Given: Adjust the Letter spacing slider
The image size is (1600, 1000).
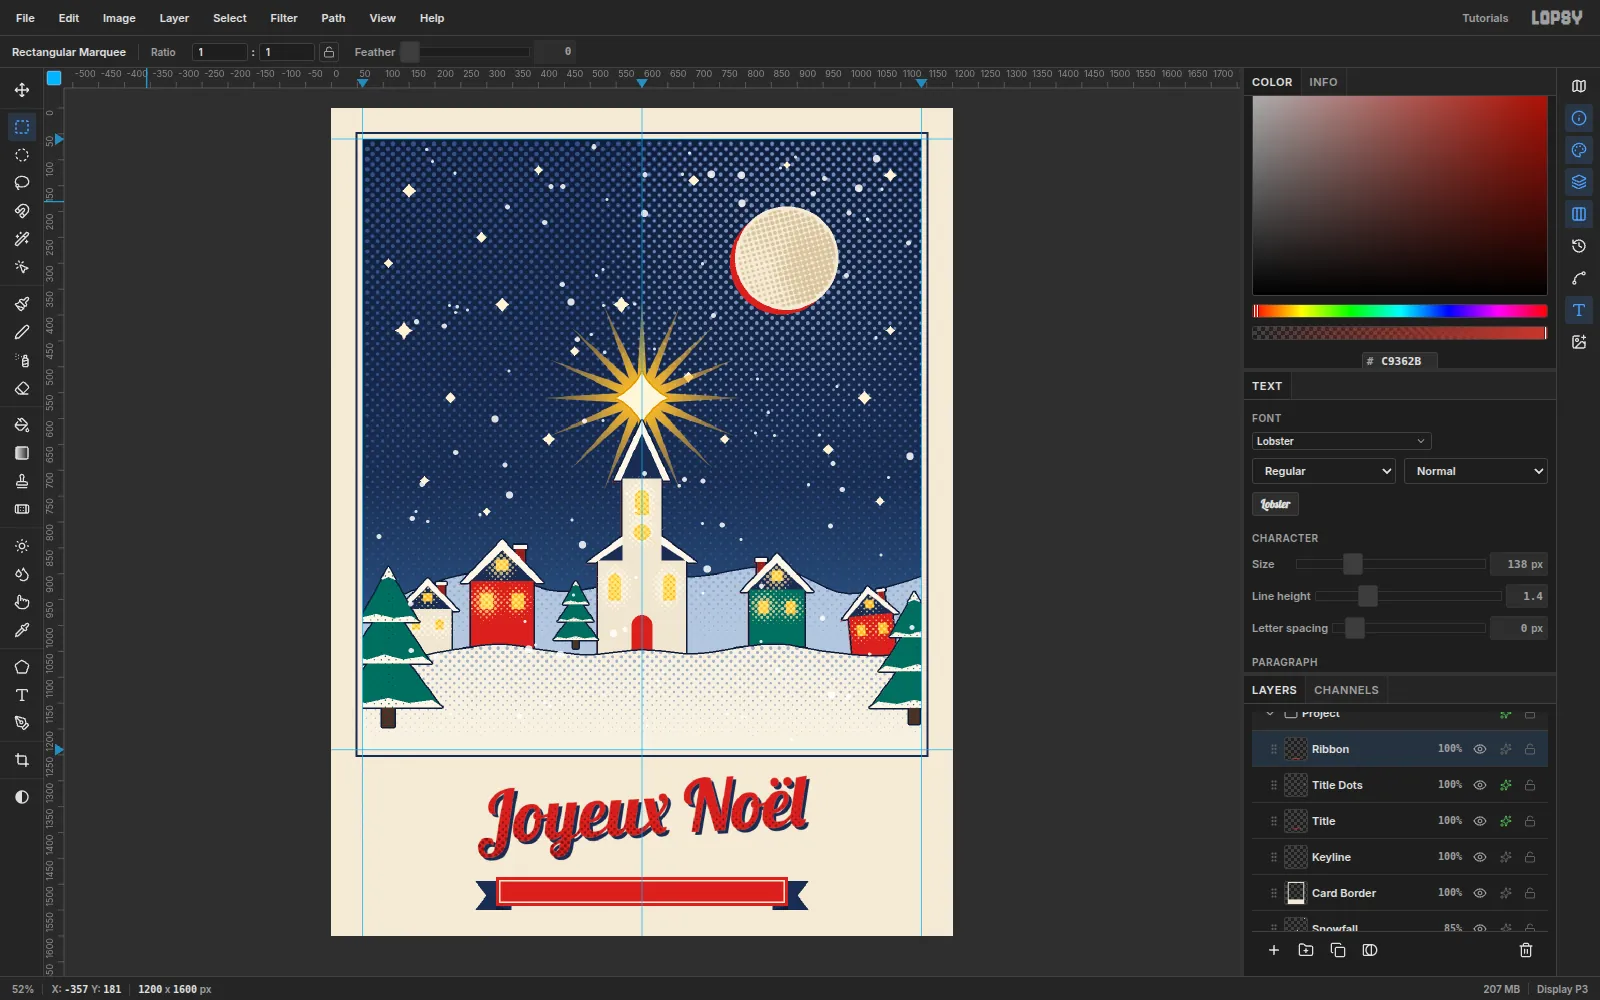Looking at the screenshot, I should click(1411, 628).
